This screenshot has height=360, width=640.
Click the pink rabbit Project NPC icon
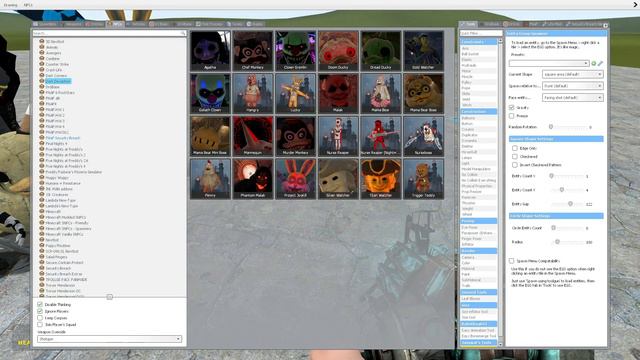[296, 179]
